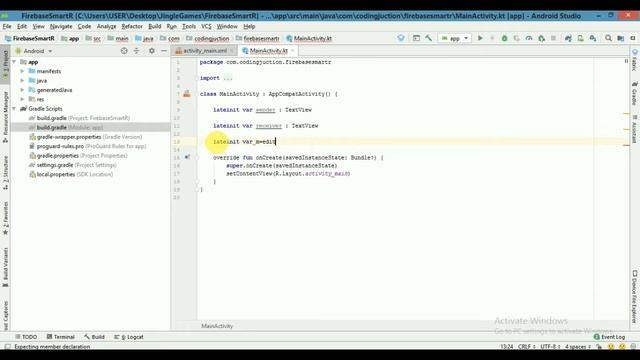Viewport: 640px width, 360px height.
Task: Start debugging with the green bug icon
Action: (504, 38)
